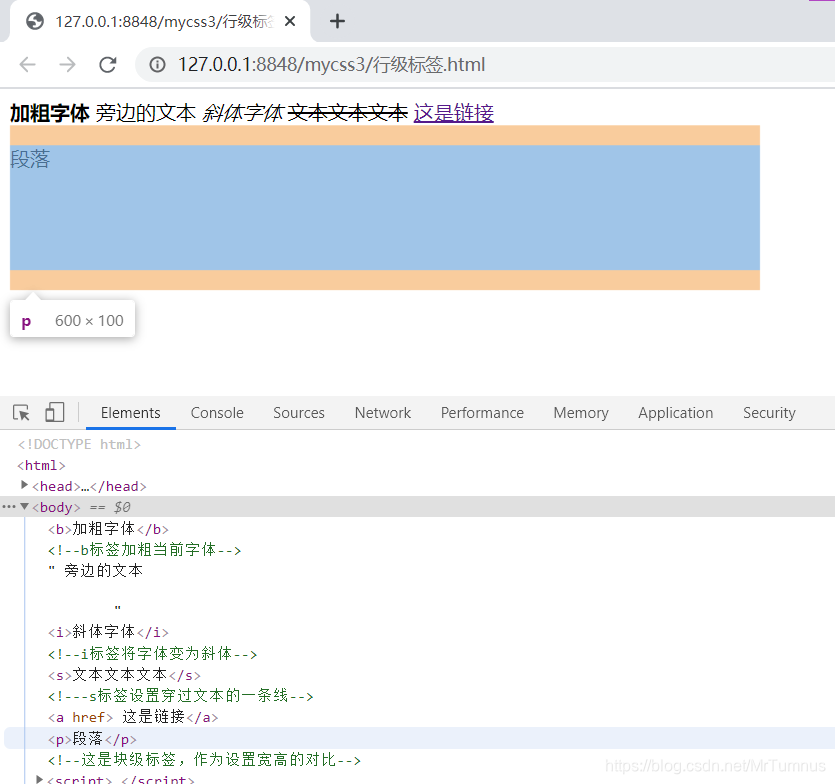
Task: Click the ellipsis next to body node
Action: coord(9,507)
